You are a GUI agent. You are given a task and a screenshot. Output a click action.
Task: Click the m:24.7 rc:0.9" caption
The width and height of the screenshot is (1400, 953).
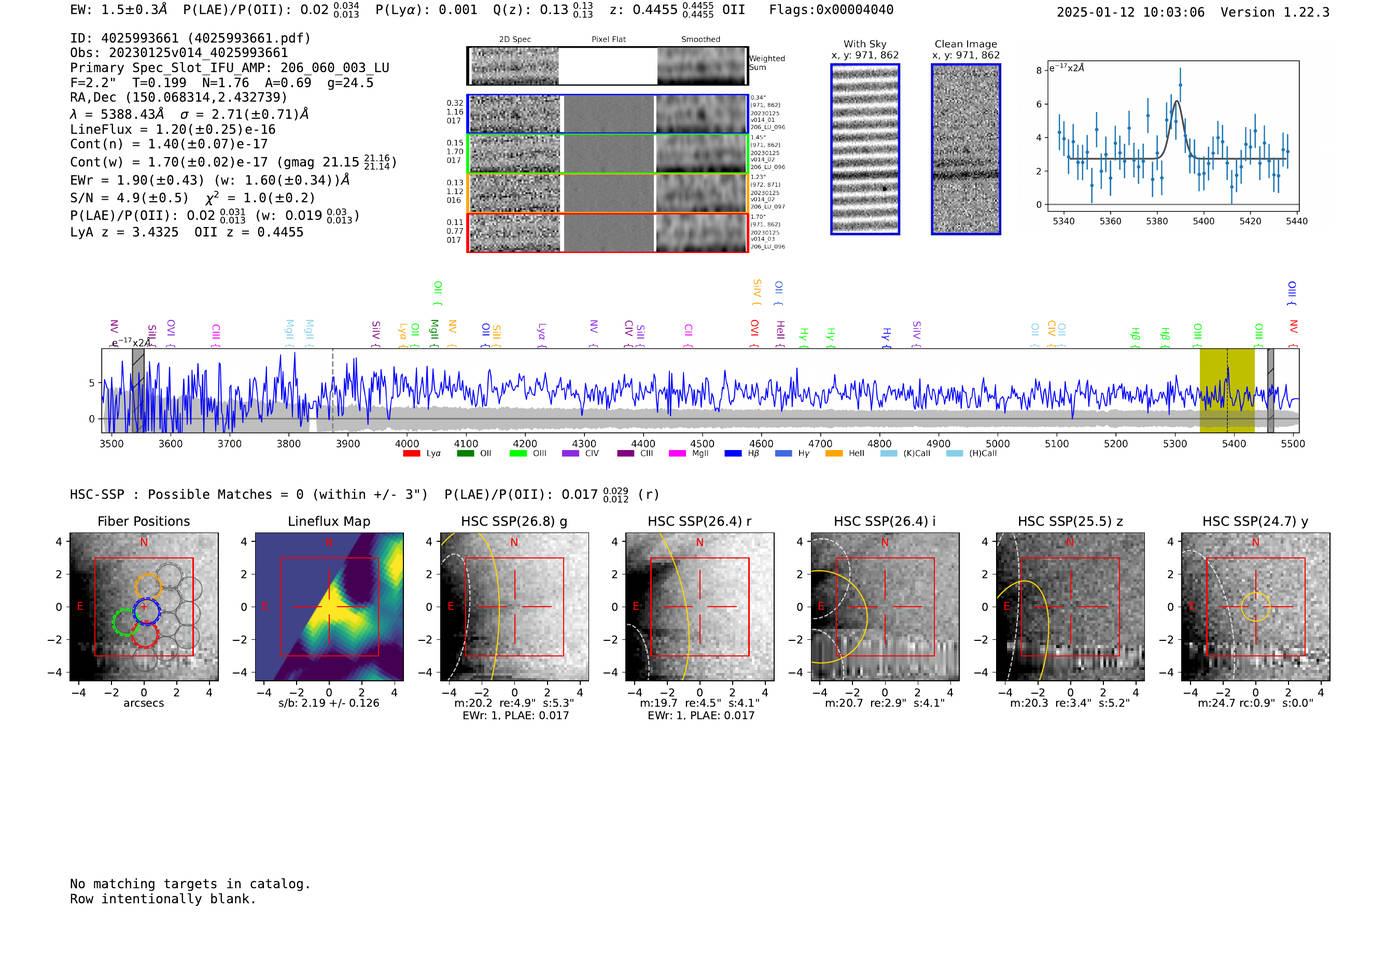coord(1255,703)
